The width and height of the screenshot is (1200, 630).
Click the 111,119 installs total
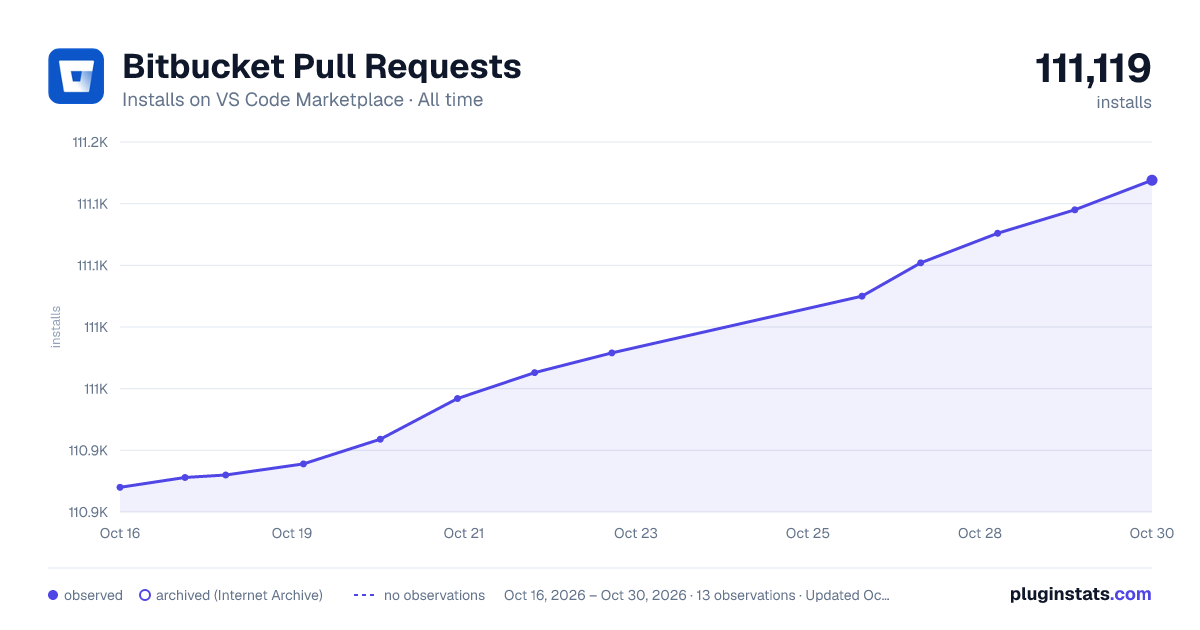pos(1093,69)
